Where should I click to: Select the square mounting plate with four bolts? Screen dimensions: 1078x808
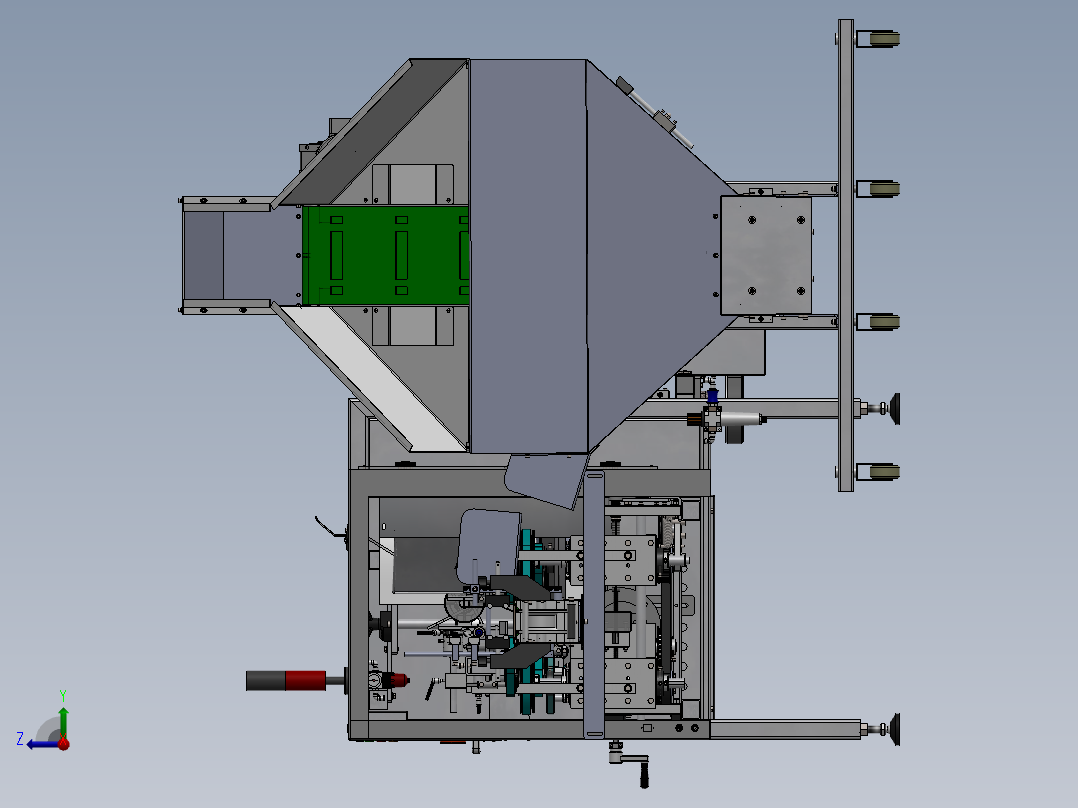pos(766,255)
